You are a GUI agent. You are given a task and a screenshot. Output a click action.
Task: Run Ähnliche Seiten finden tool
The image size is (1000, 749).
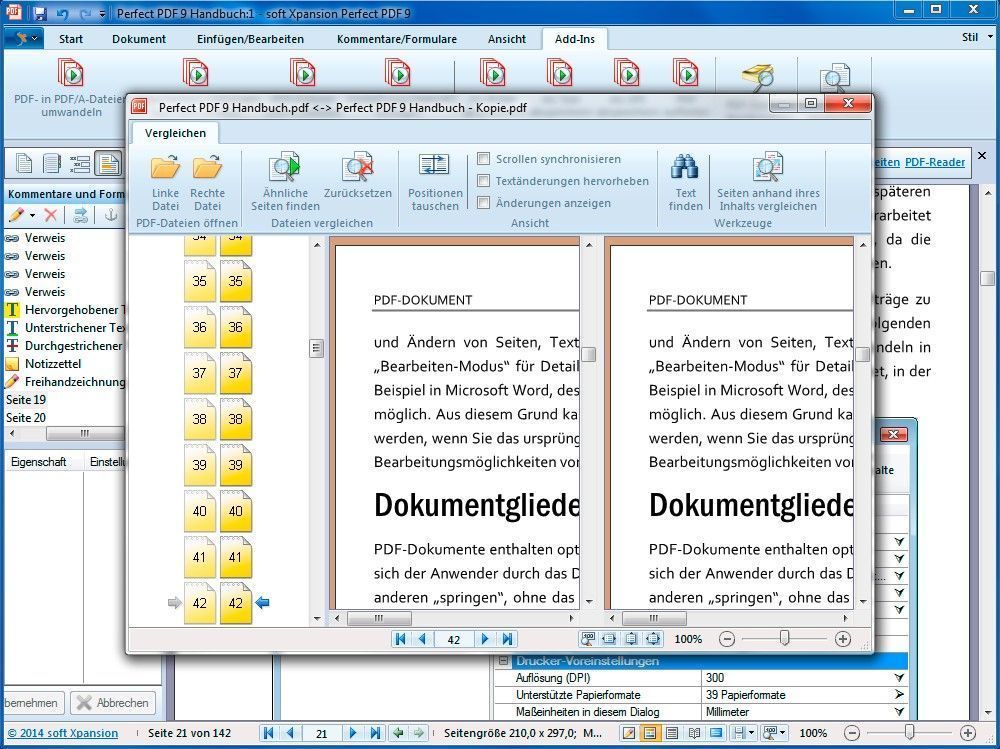coord(285,168)
